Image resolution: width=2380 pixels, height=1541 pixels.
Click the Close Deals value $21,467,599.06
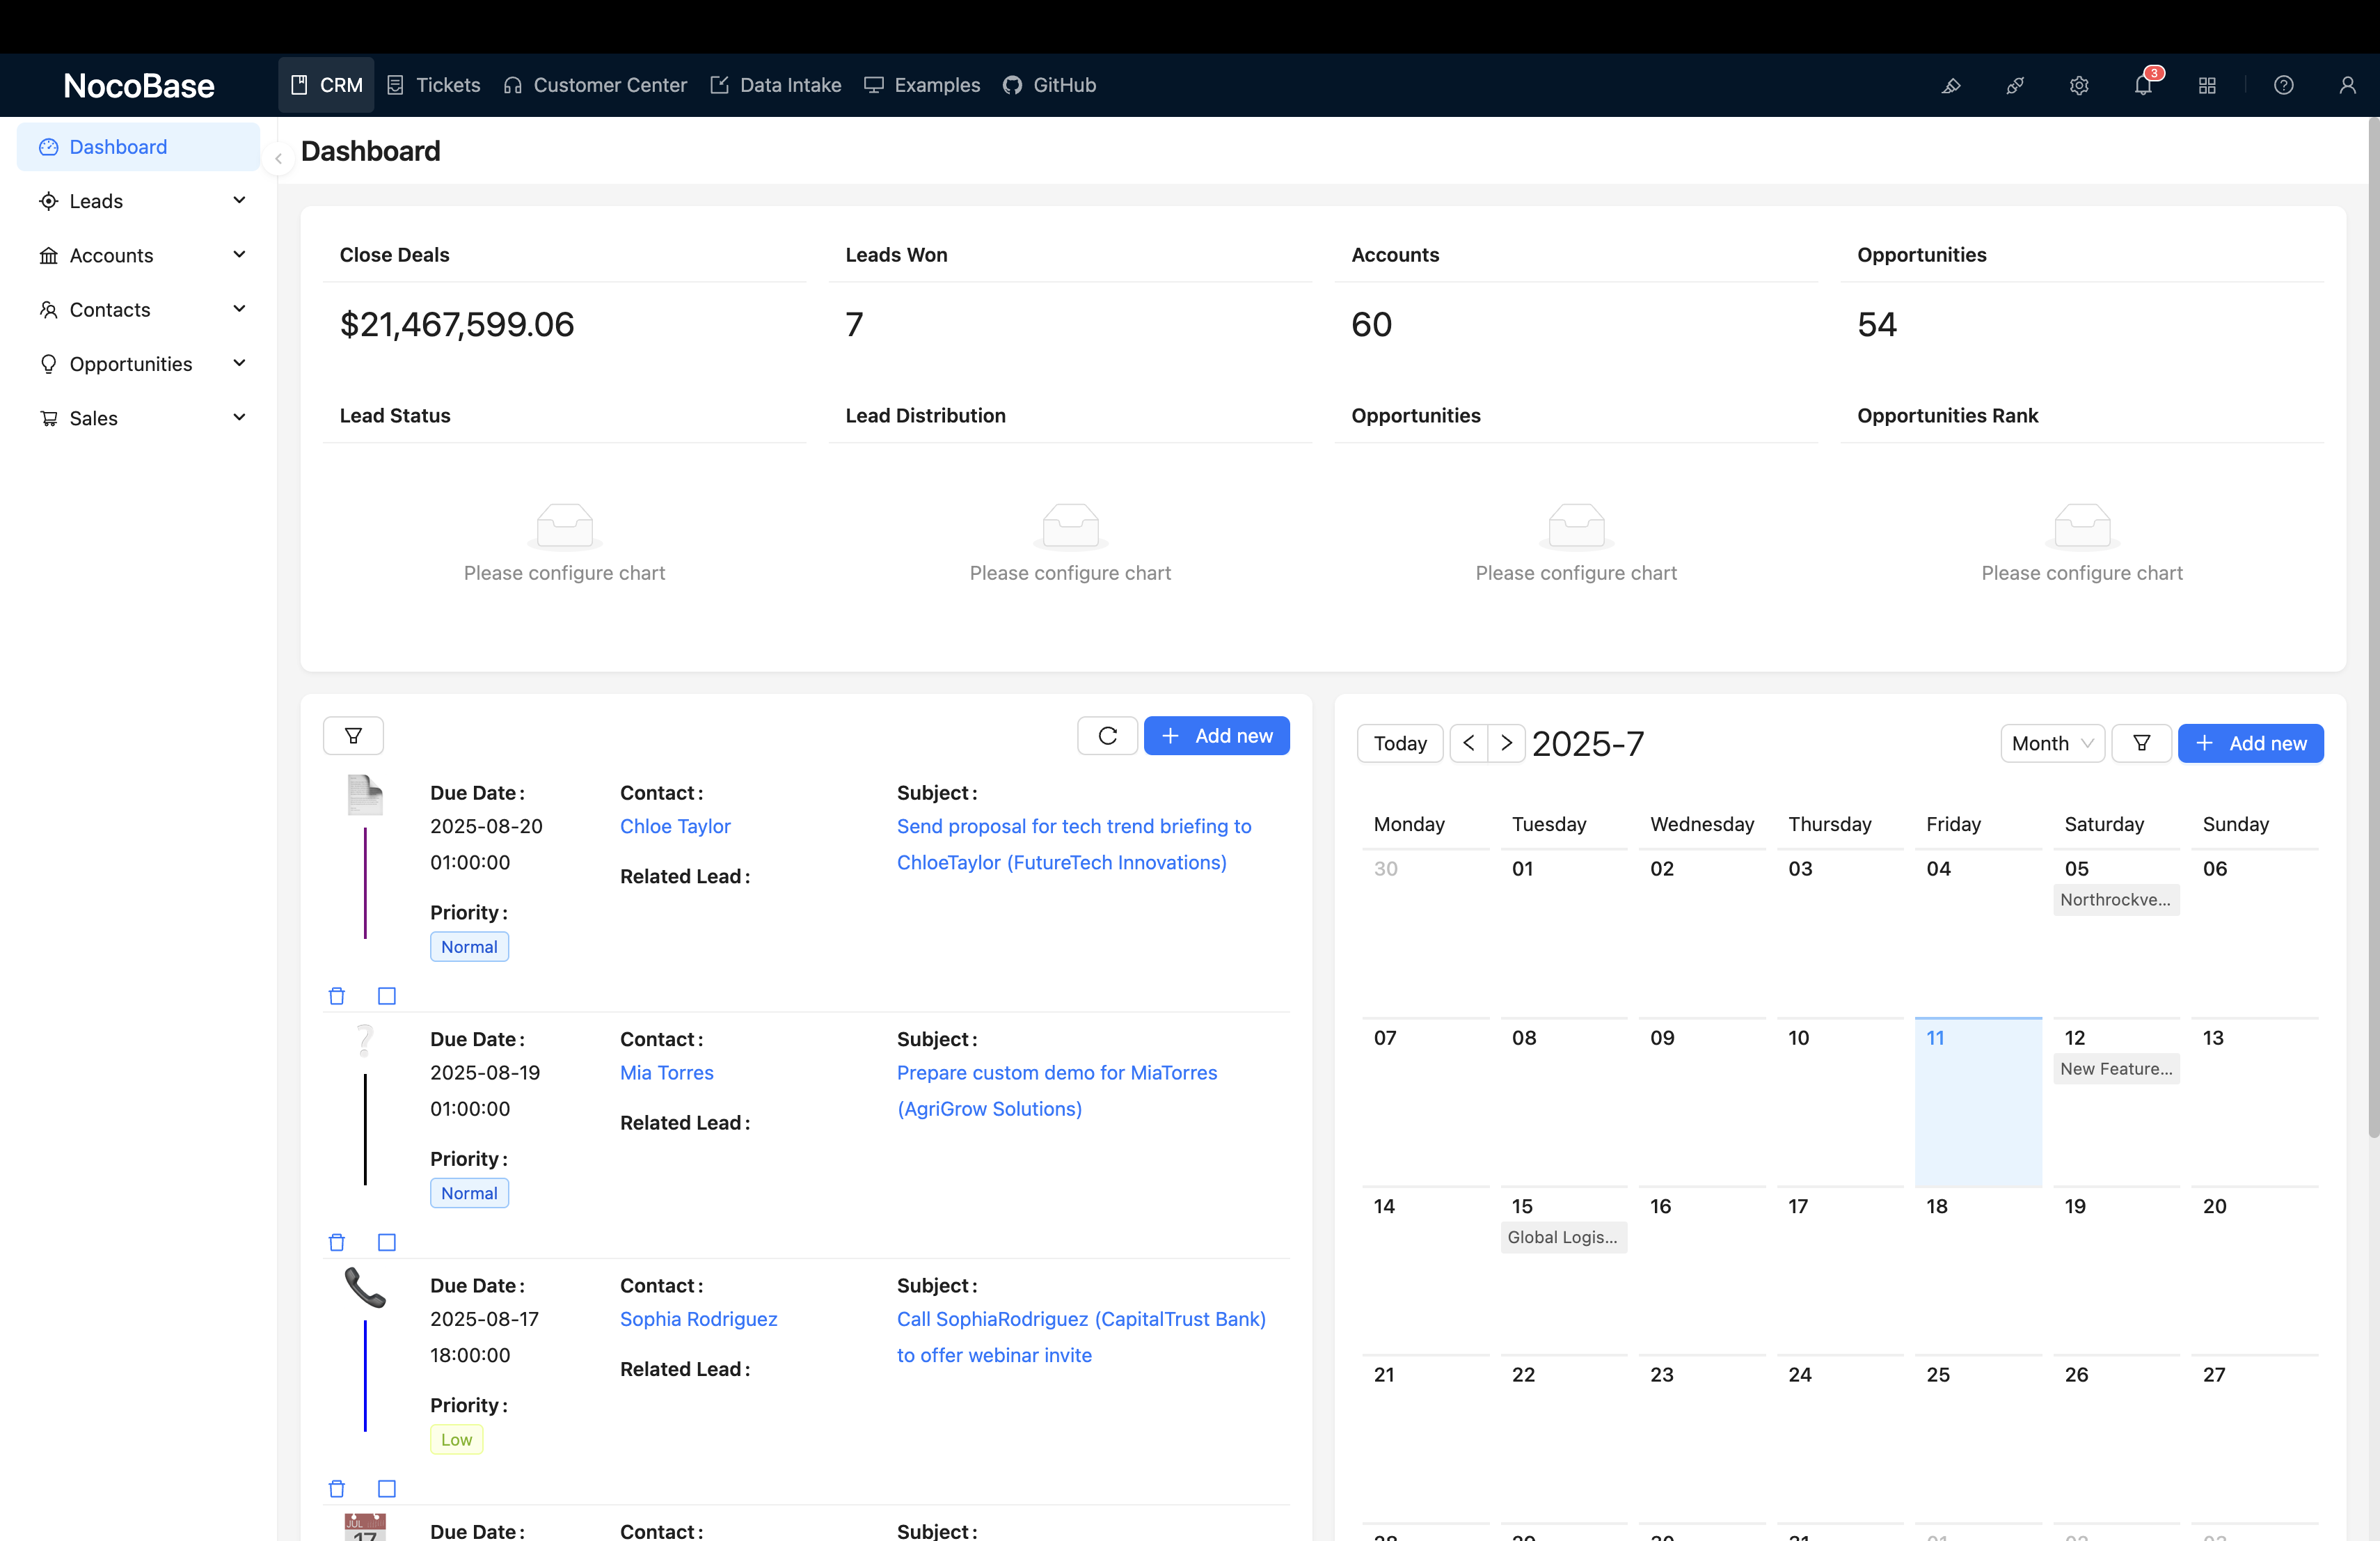point(457,324)
